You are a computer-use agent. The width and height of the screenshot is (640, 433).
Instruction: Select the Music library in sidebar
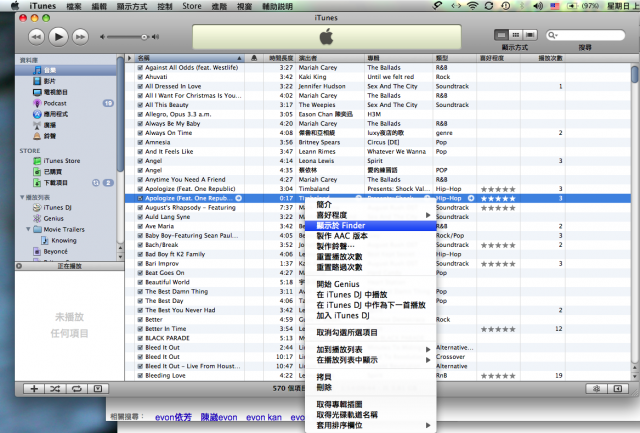[66, 70]
